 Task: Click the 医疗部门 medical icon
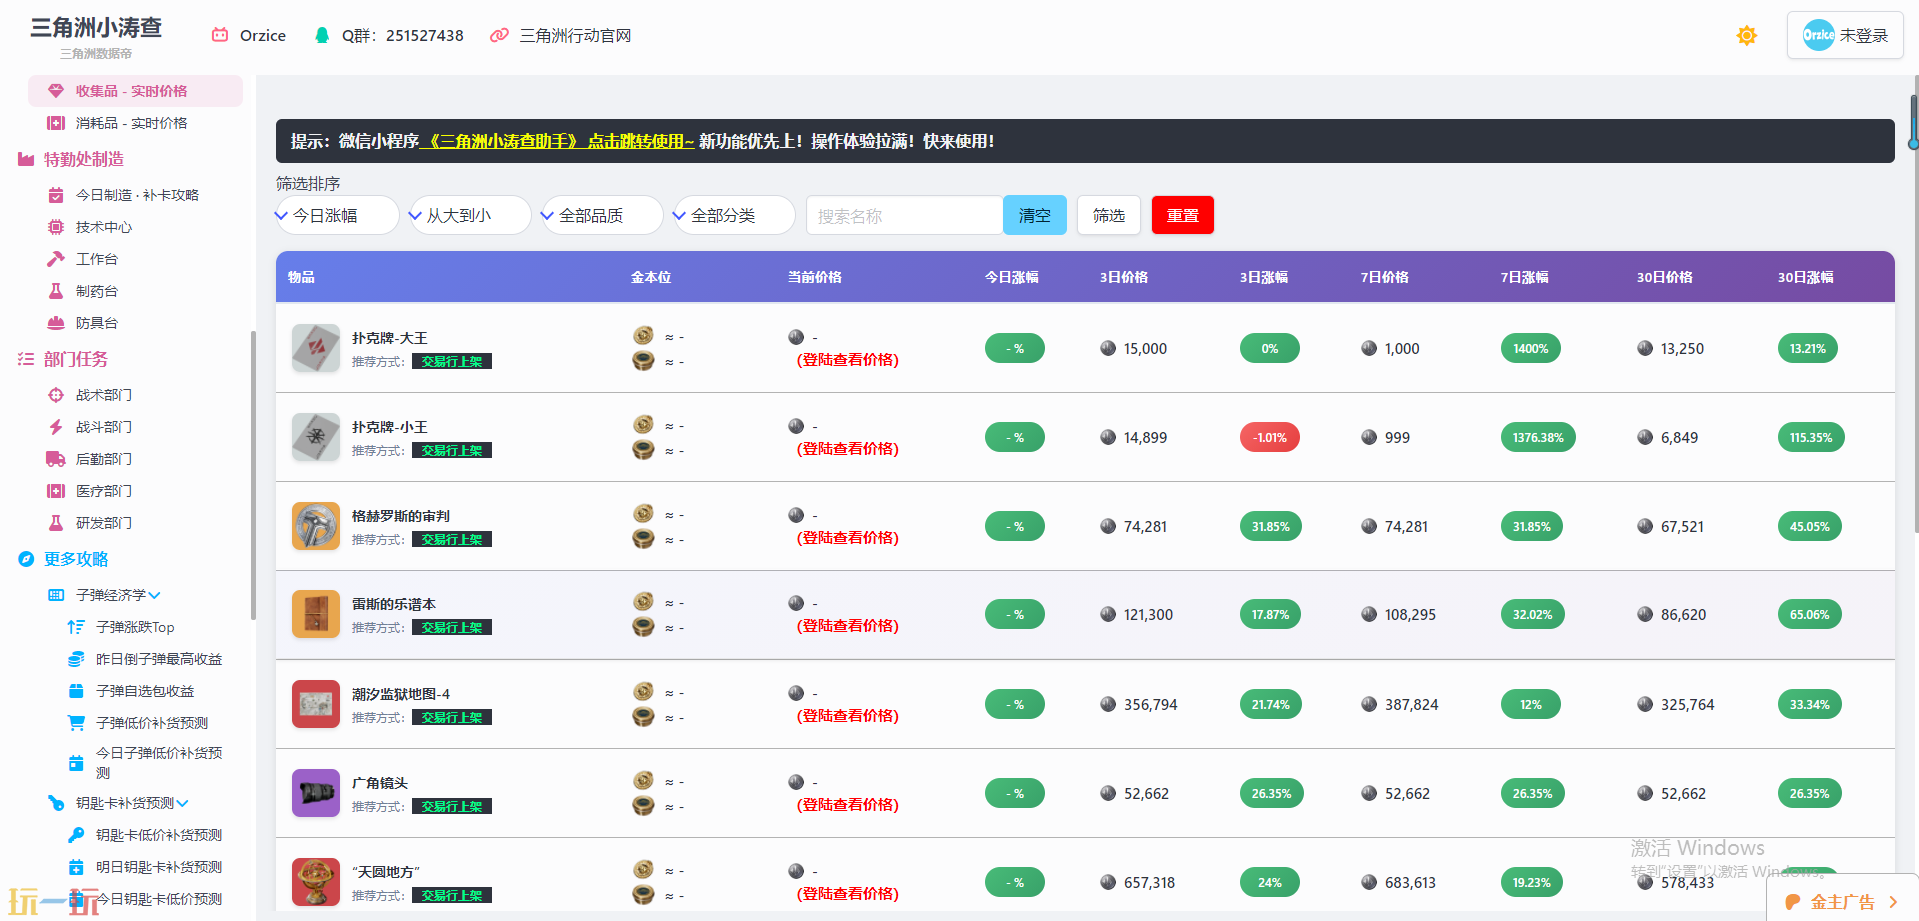pyautogui.click(x=56, y=491)
